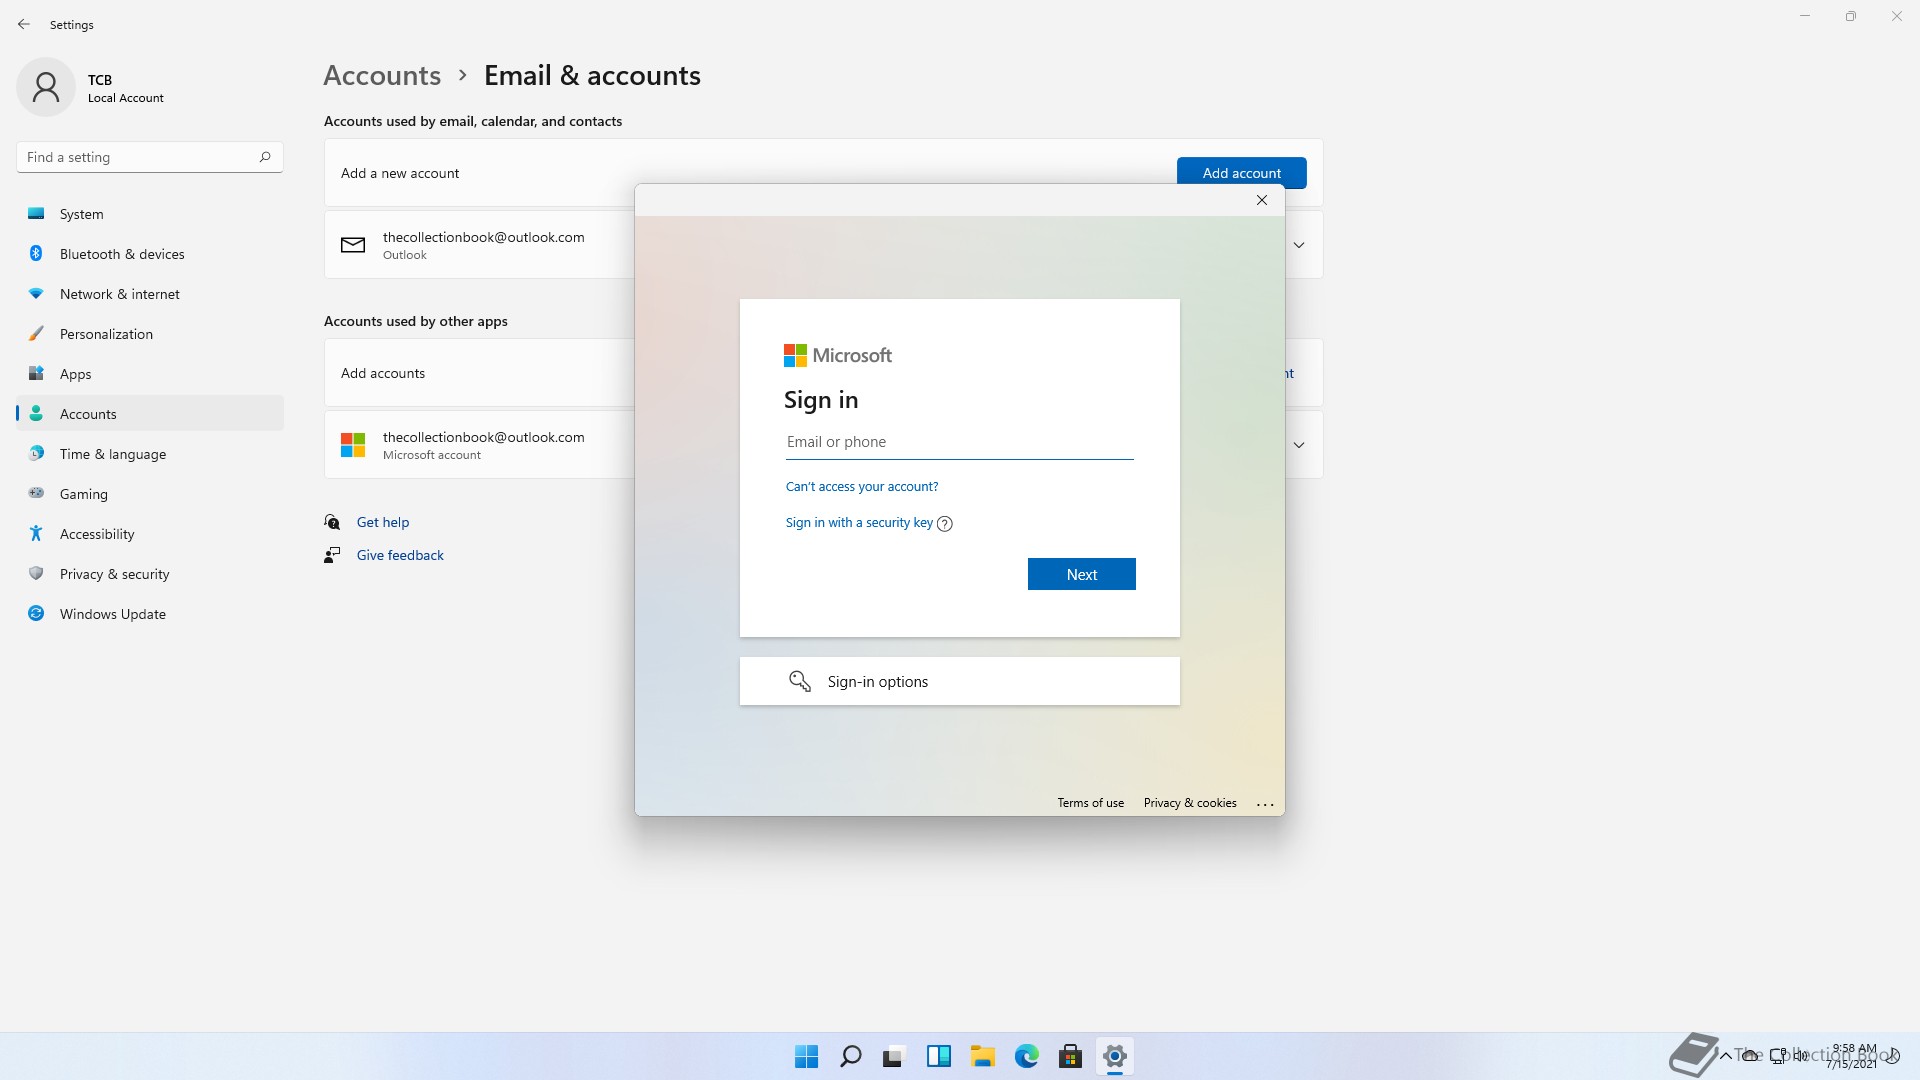Go to Network & internet settings

[150, 294]
